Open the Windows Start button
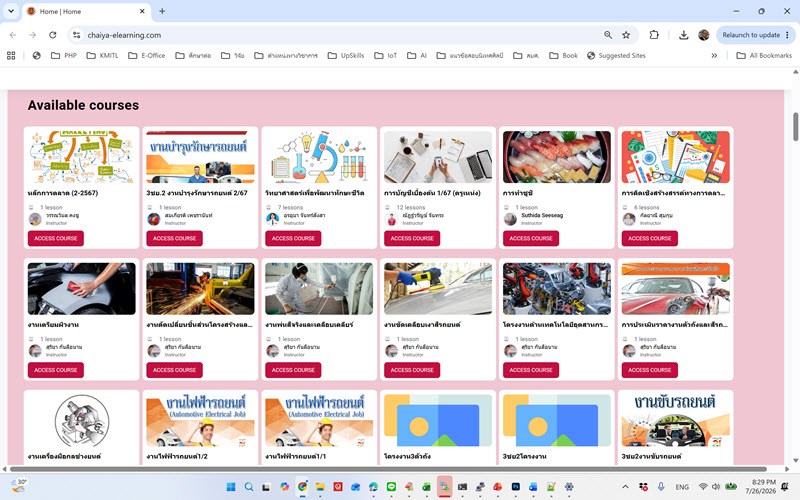The height and width of the screenshot is (500, 800). (231, 487)
